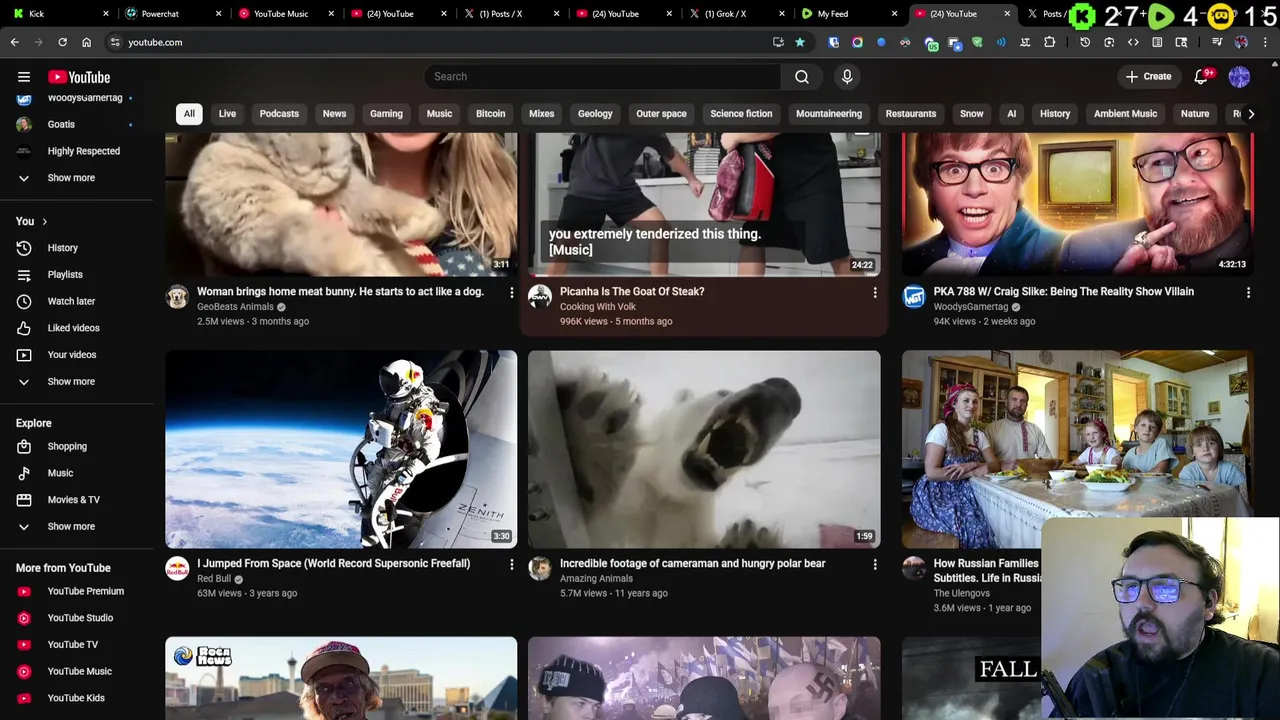This screenshot has width=1280, height=720.
Task: Select the Gaming filter chip
Action: [x=386, y=114]
